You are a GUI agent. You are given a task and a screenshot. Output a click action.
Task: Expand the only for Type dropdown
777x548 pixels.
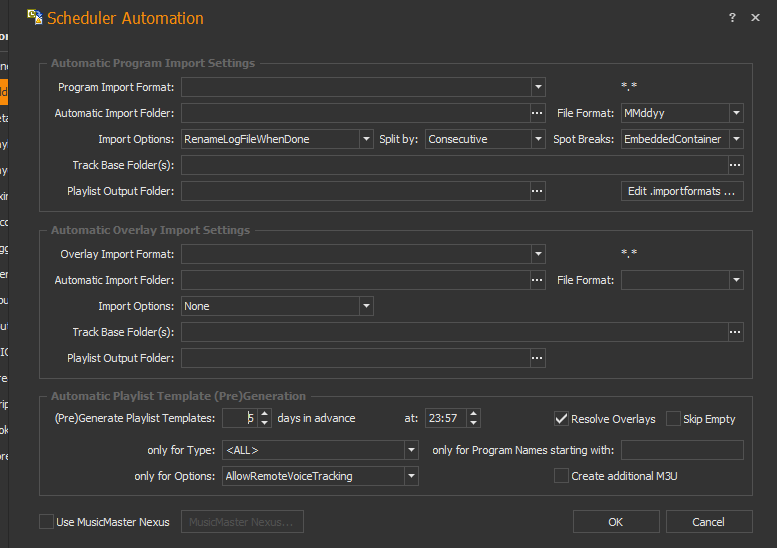(411, 450)
